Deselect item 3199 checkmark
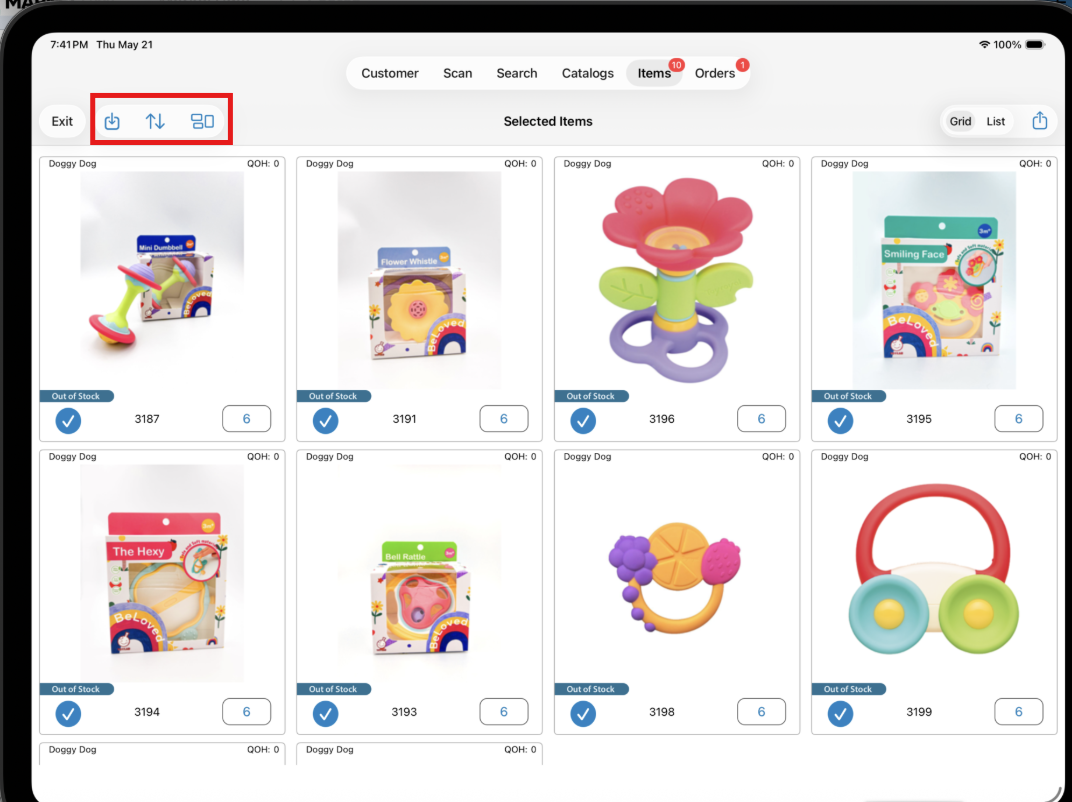Viewport: 1072px width, 802px height. [x=840, y=713]
